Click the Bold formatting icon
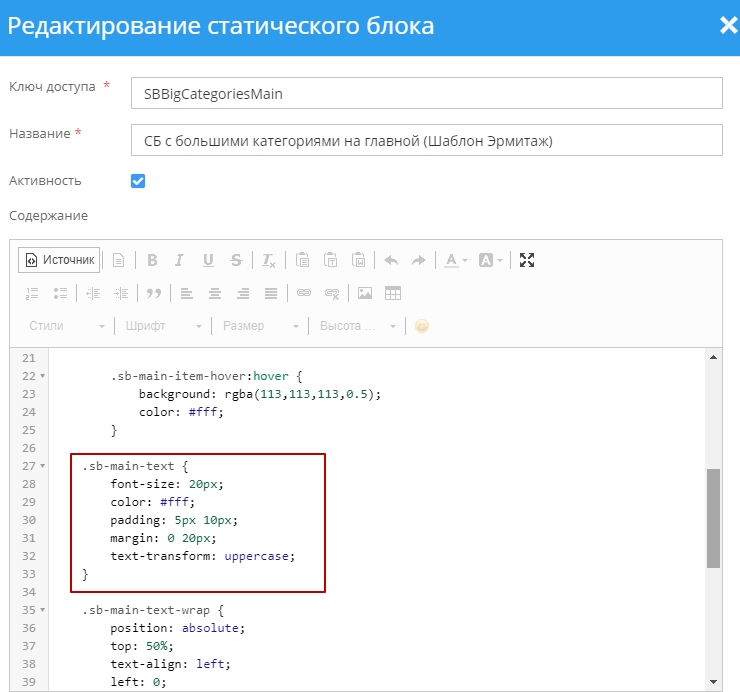This screenshot has height=692, width=740. point(152,260)
